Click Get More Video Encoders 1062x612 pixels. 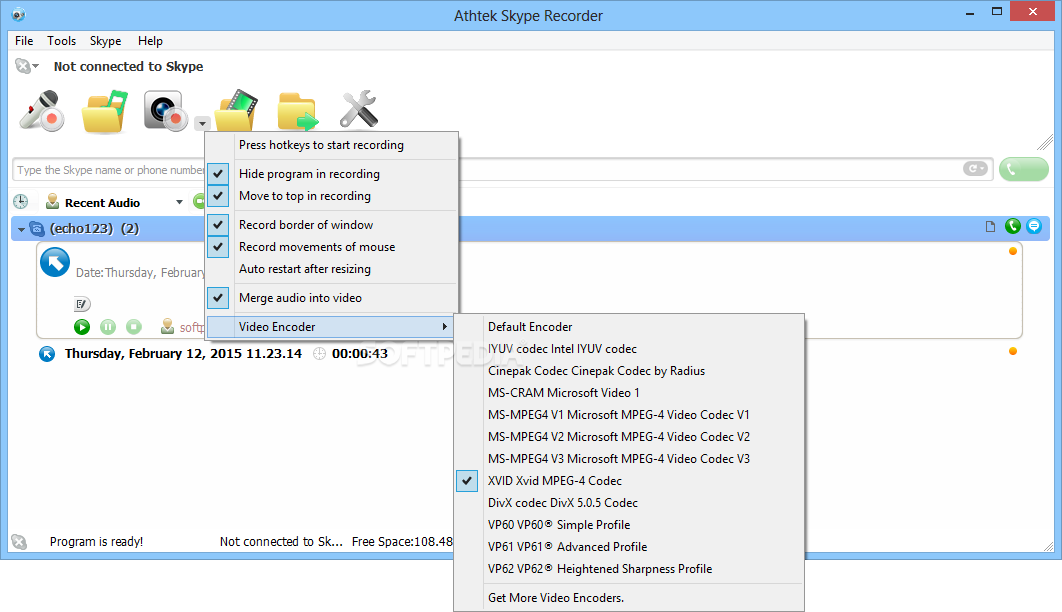(x=629, y=598)
